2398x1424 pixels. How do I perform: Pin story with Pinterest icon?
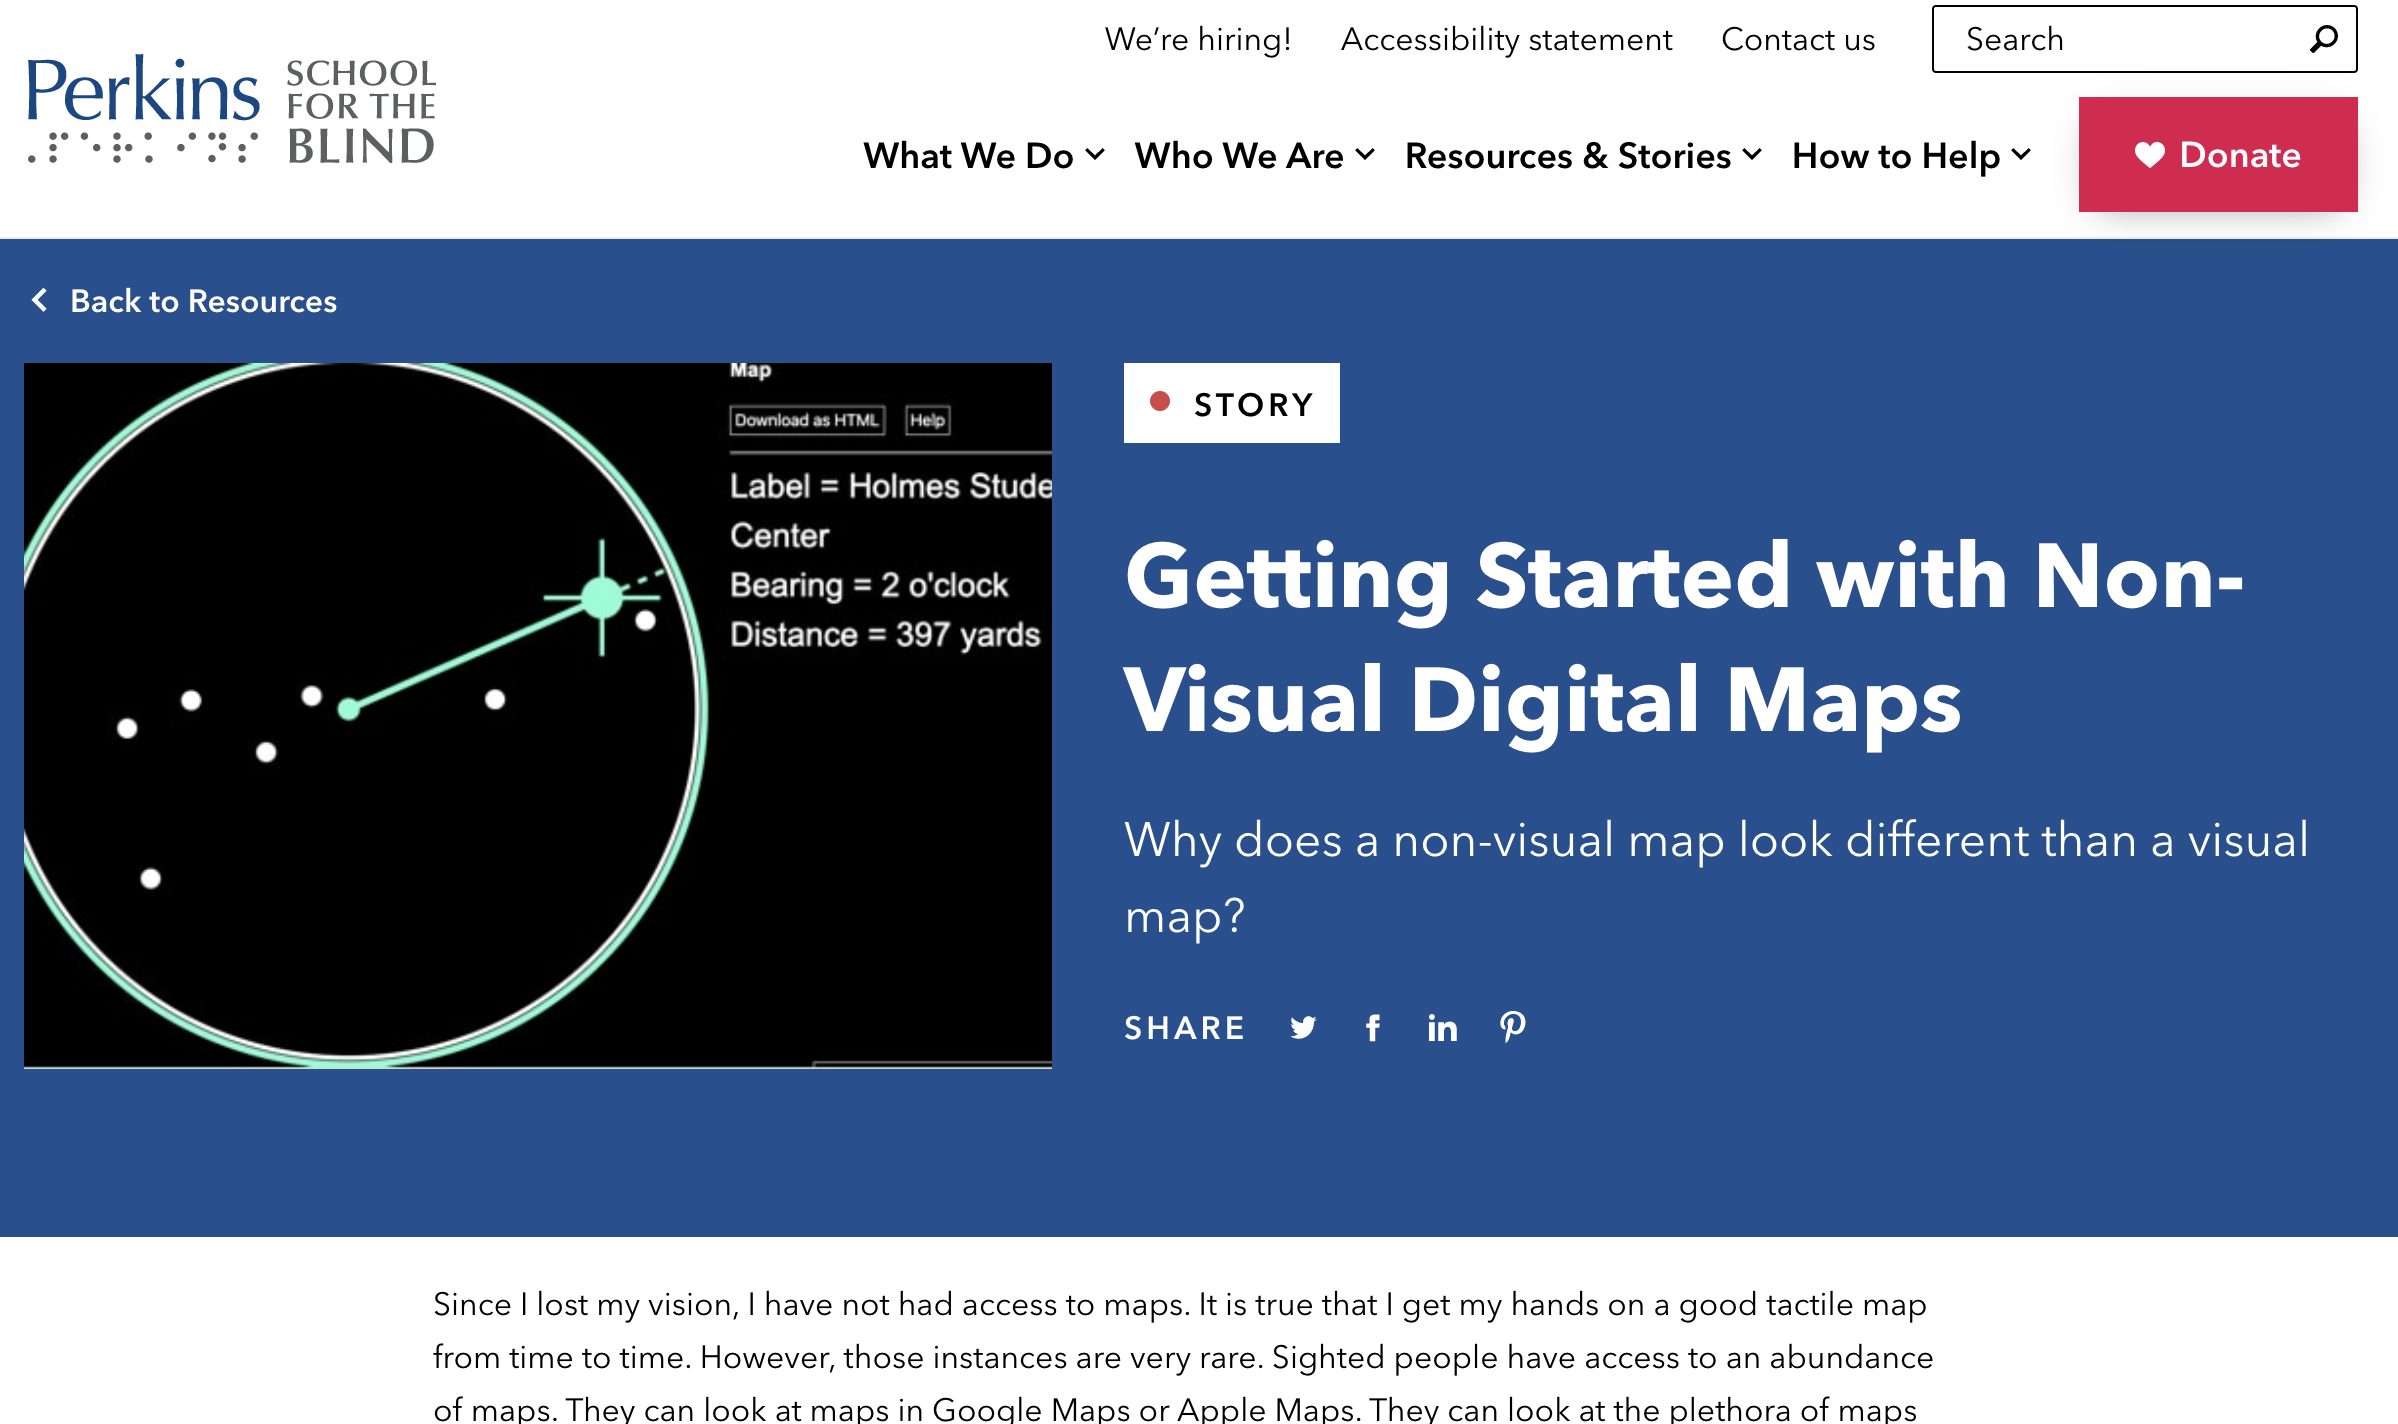(1512, 1026)
